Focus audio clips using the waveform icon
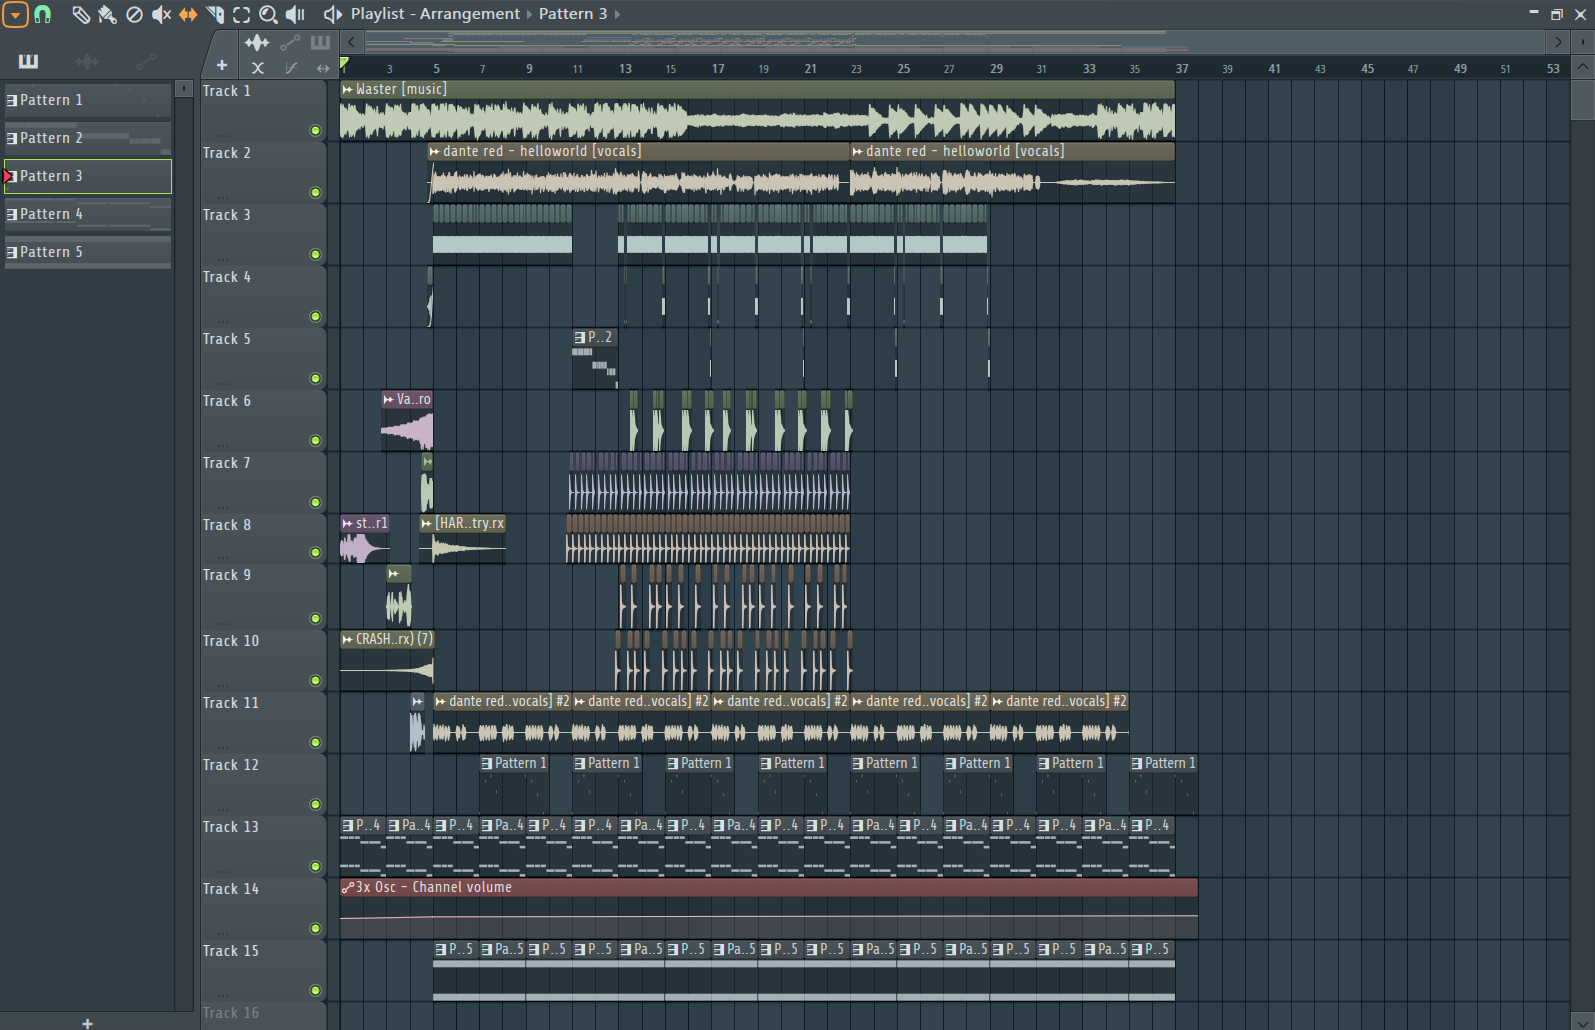Viewport: 1595px width, 1030px height. (257, 42)
